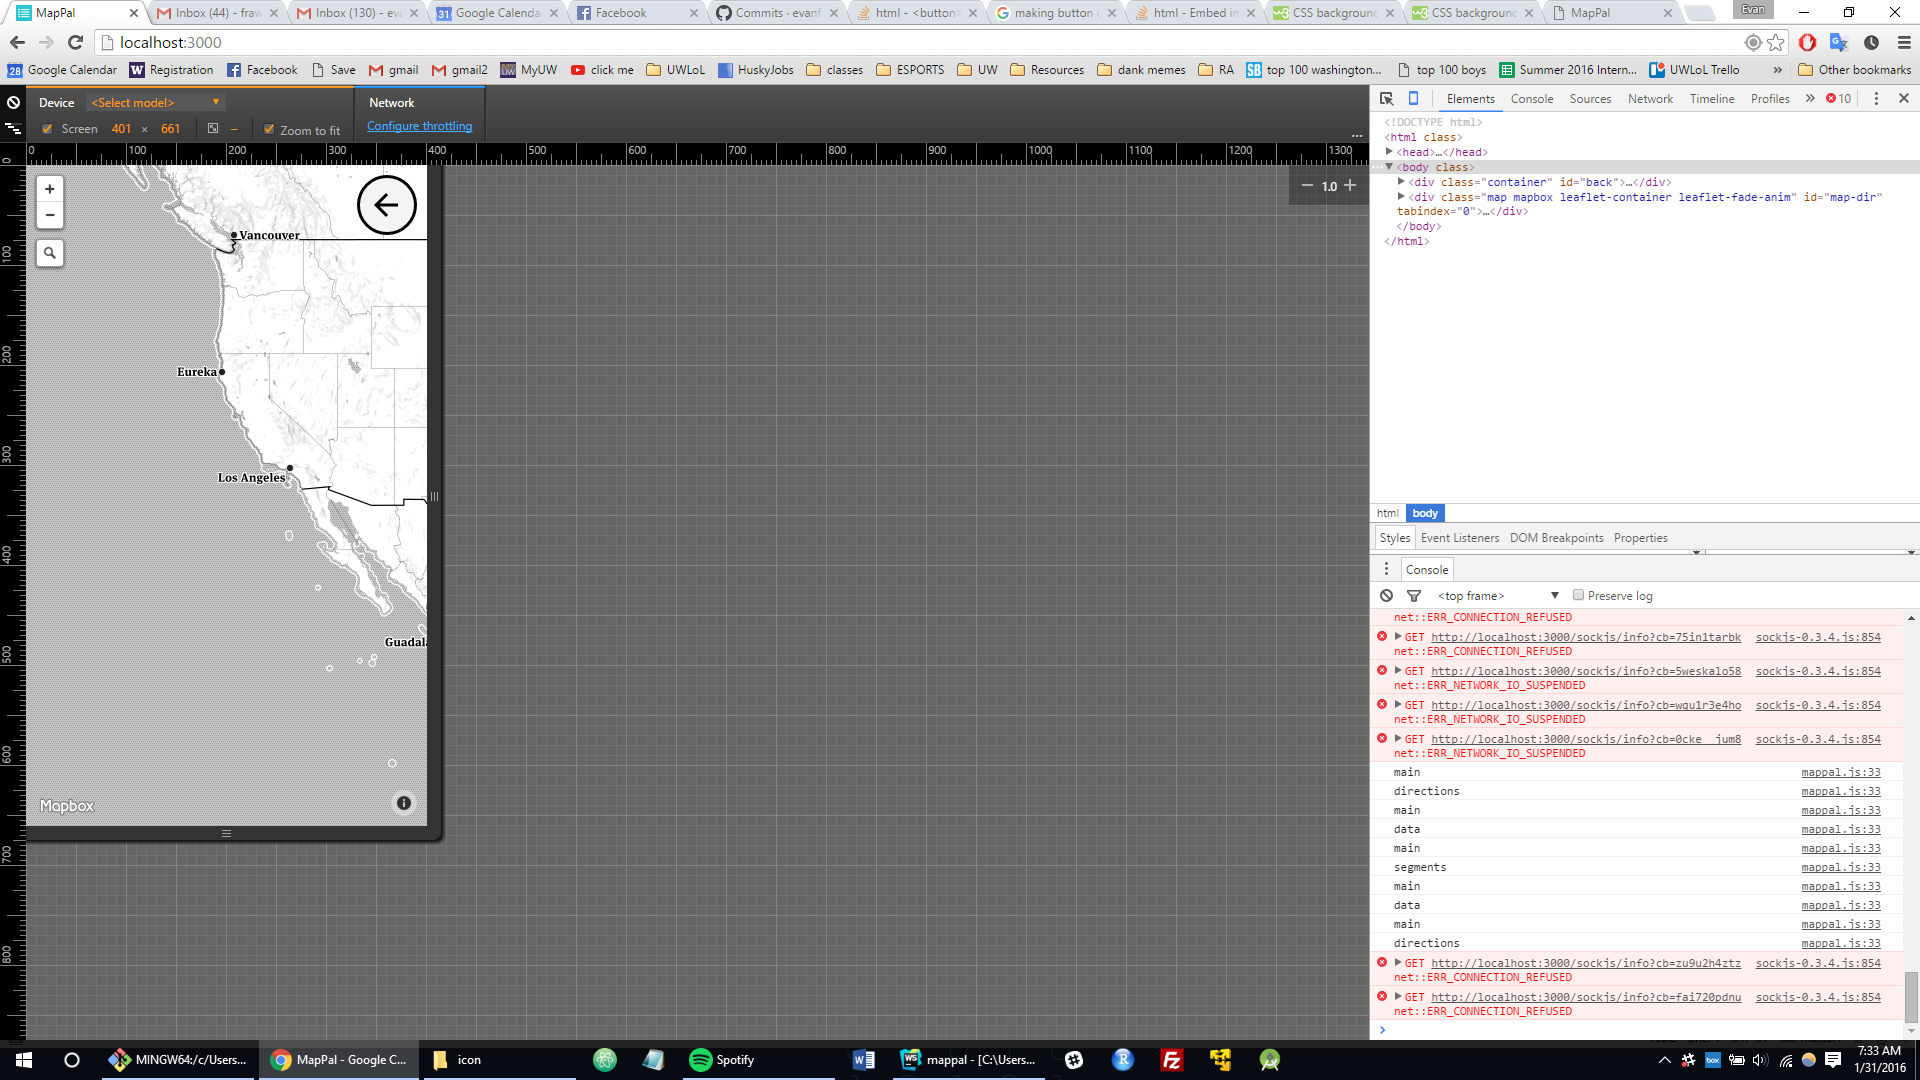Screen dimensions: 1920x1080
Task: Expand the head element node
Action: [x=1389, y=152]
